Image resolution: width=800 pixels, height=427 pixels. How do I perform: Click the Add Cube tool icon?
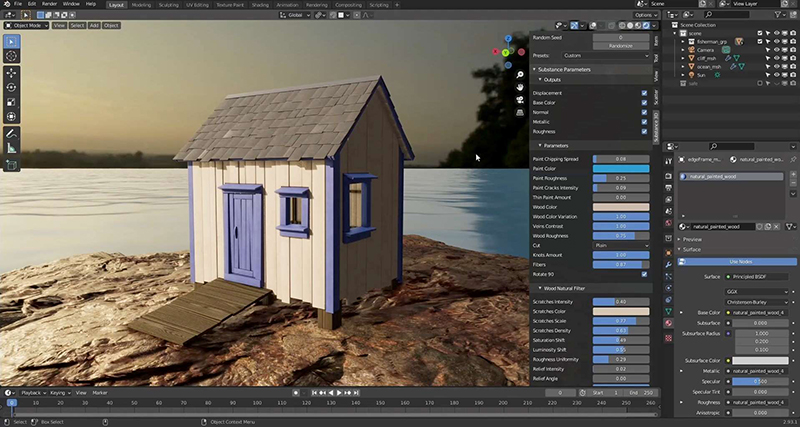coord(11,165)
